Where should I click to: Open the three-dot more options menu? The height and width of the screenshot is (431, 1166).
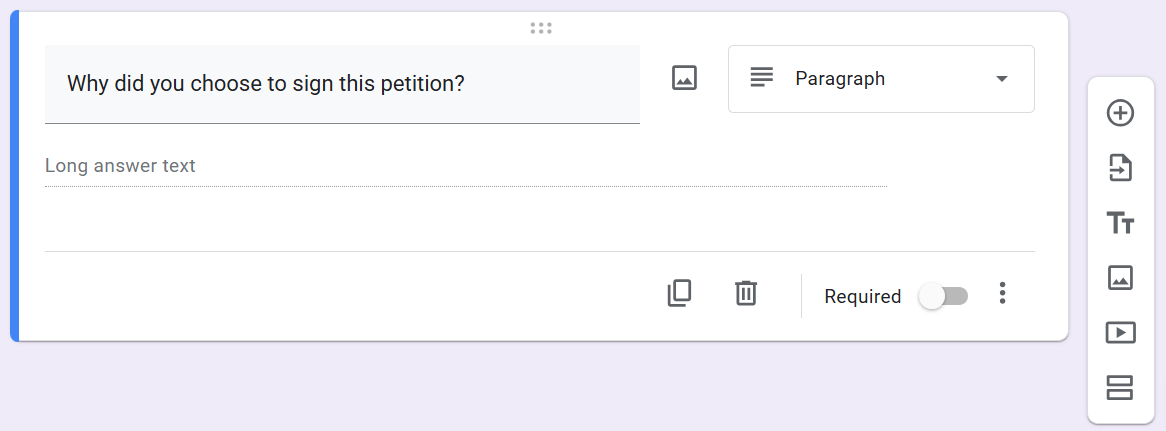click(1002, 294)
